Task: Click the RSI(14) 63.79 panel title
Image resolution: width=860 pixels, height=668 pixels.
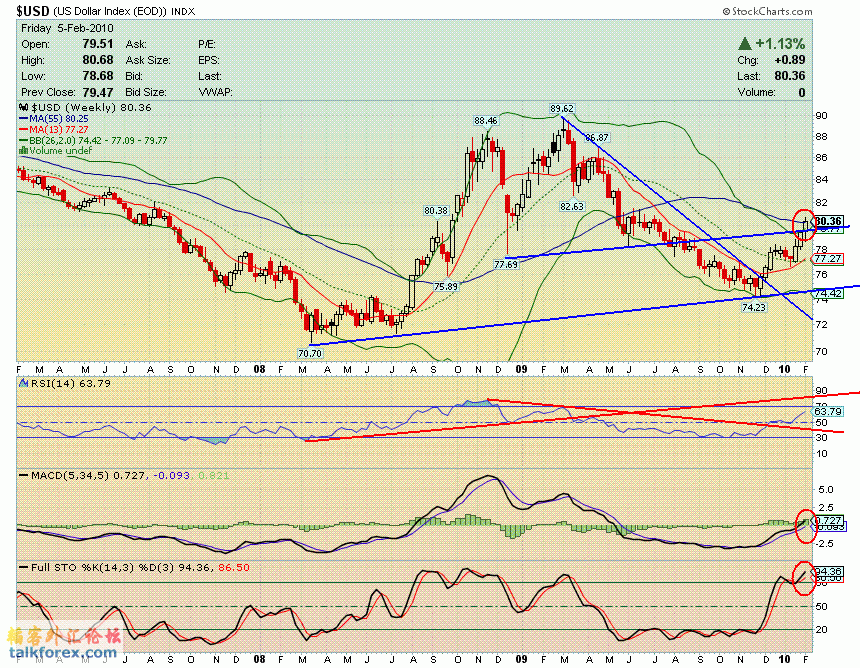Action: (65, 383)
